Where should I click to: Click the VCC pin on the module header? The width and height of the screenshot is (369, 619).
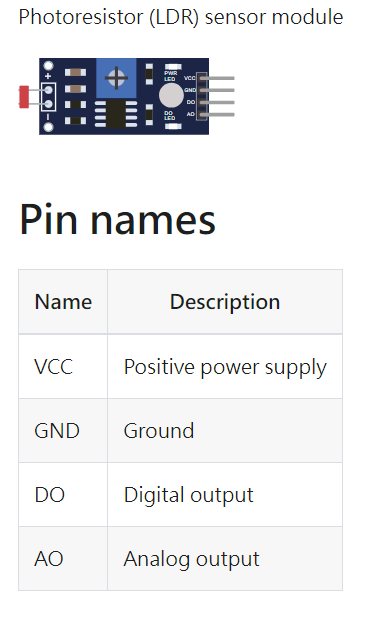(217, 78)
